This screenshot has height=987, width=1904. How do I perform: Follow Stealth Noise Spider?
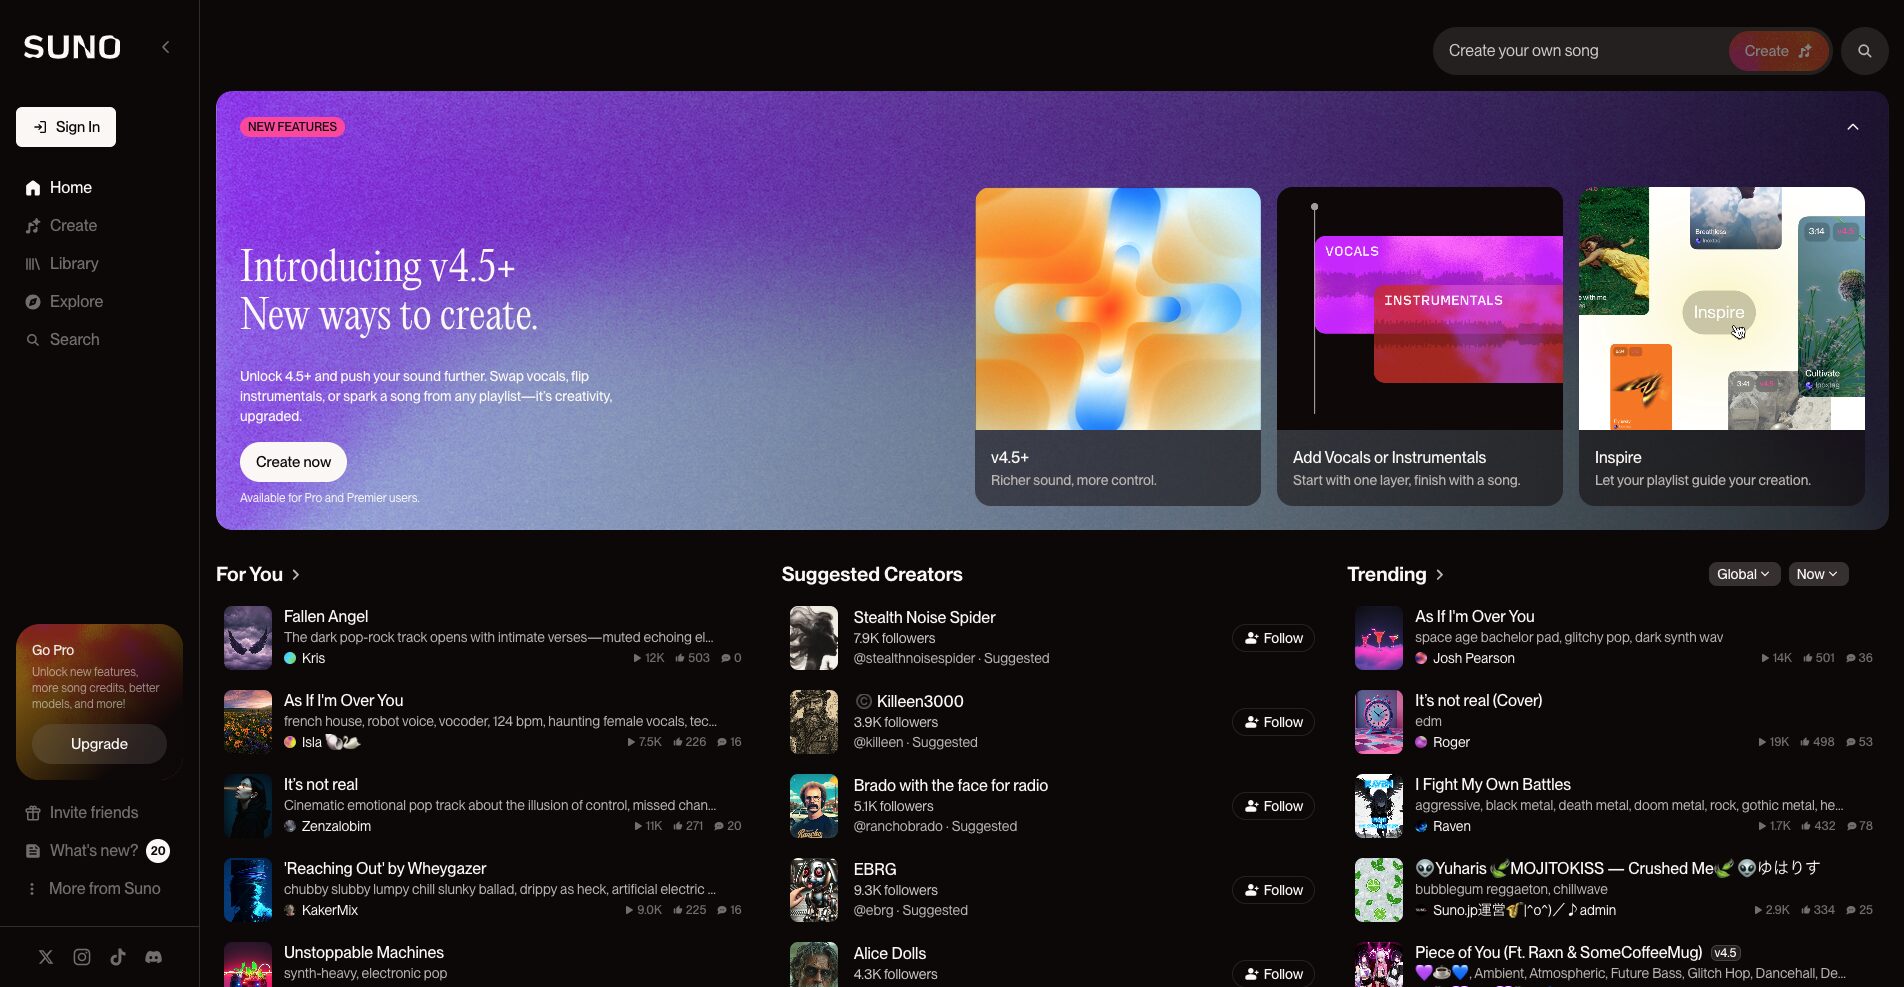click(x=1273, y=638)
